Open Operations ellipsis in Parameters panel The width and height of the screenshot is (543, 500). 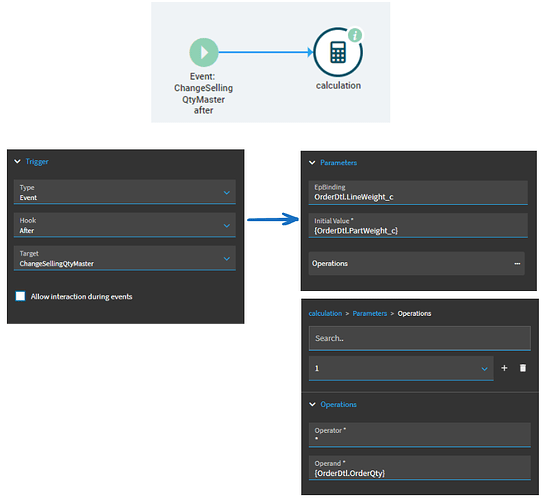[517, 264]
